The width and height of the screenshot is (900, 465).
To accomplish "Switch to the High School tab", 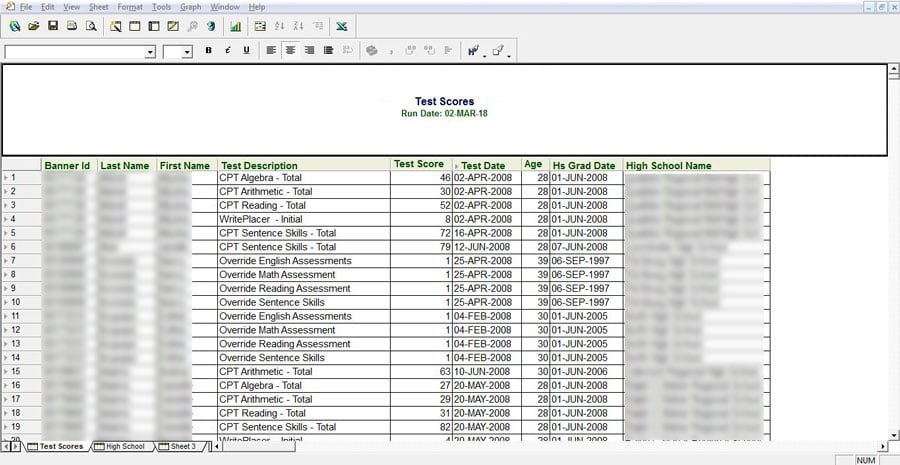I will 124,446.
